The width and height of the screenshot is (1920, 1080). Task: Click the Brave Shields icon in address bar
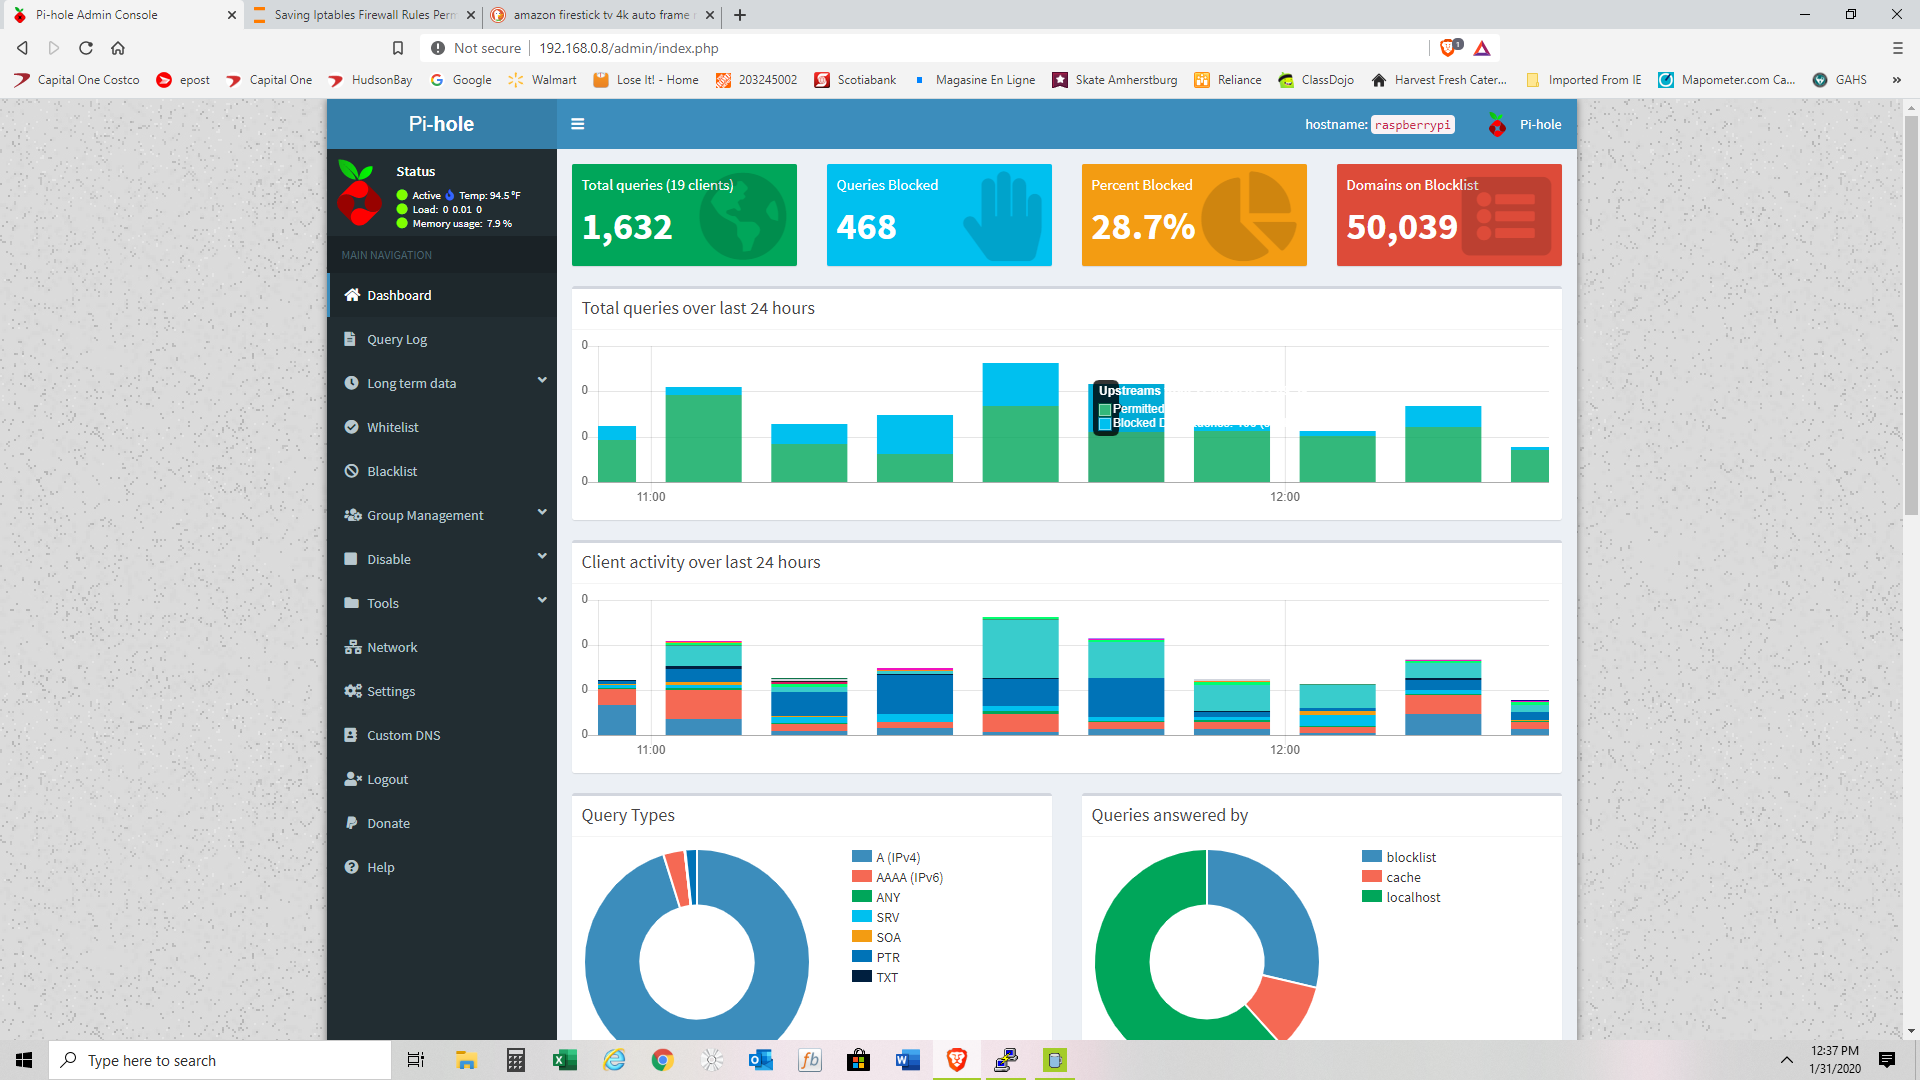(x=1448, y=48)
